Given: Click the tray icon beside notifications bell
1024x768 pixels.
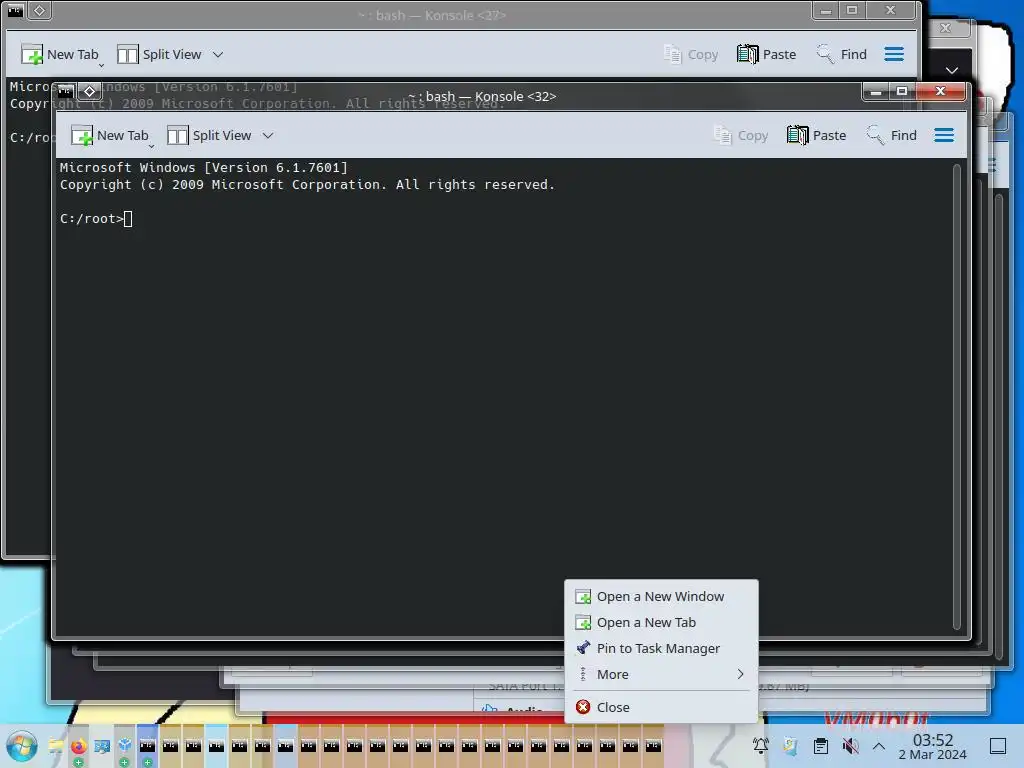Looking at the screenshot, I should [x=790, y=745].
